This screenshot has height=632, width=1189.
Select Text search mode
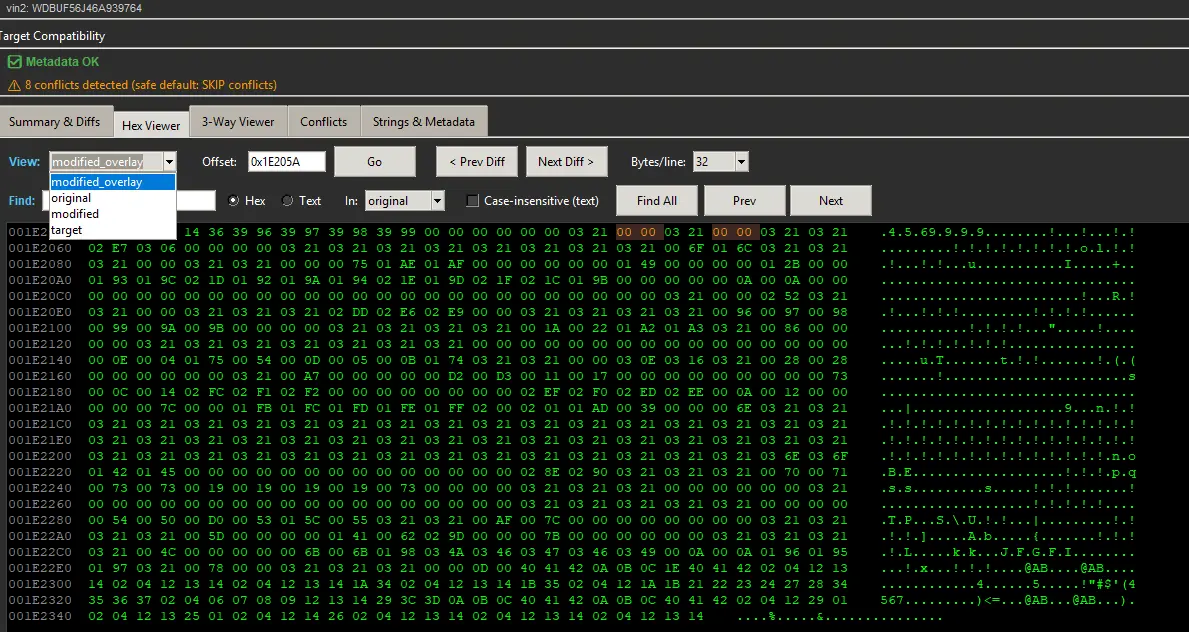[285, 200]
